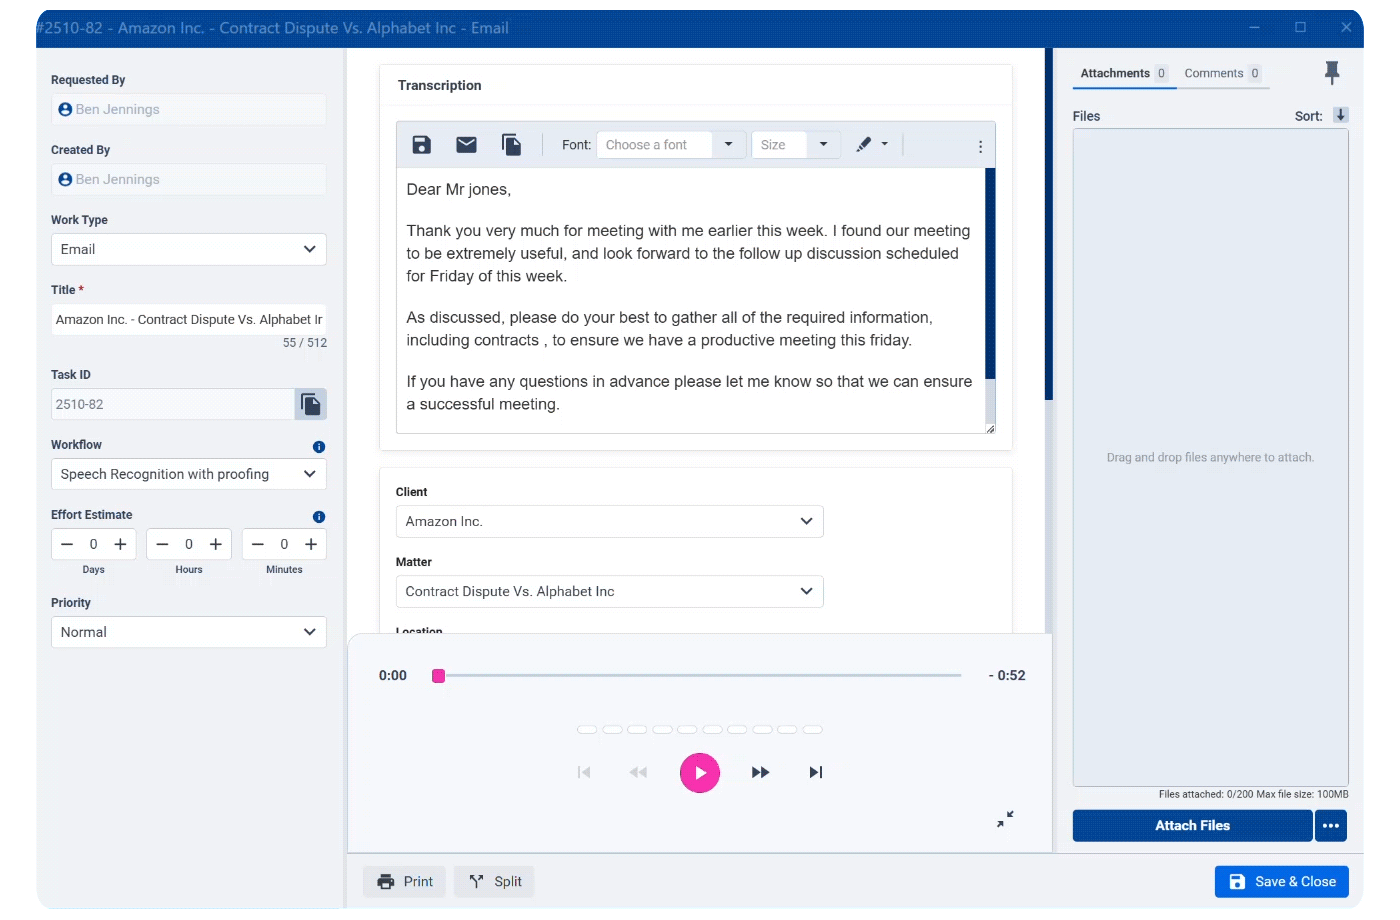Open the editor's three-dot more options menu

[x=980, y=146]
